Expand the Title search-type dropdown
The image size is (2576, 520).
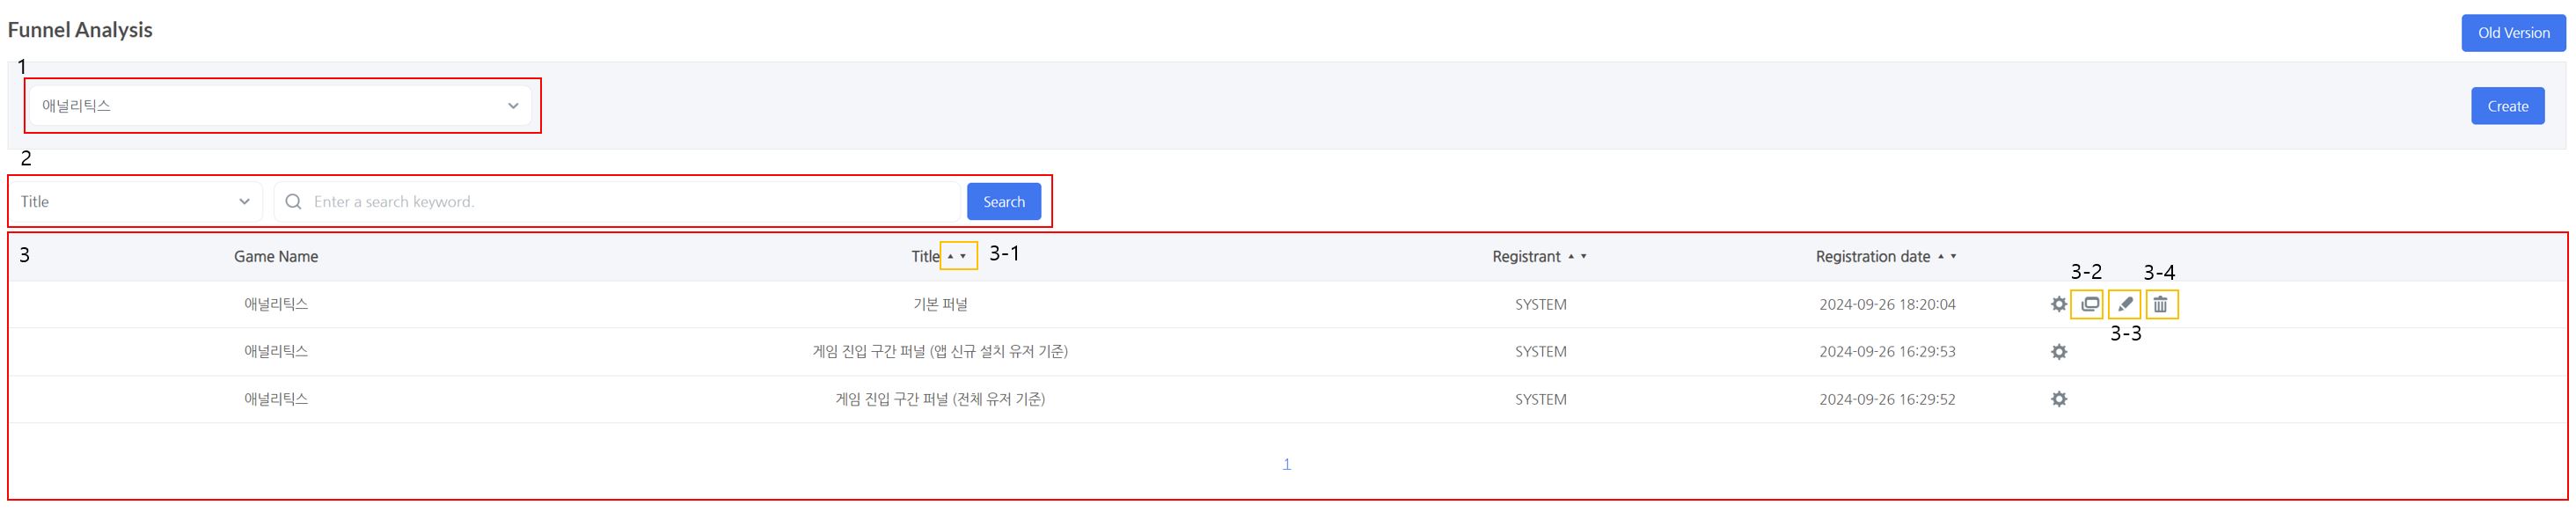tap(135, 202)
